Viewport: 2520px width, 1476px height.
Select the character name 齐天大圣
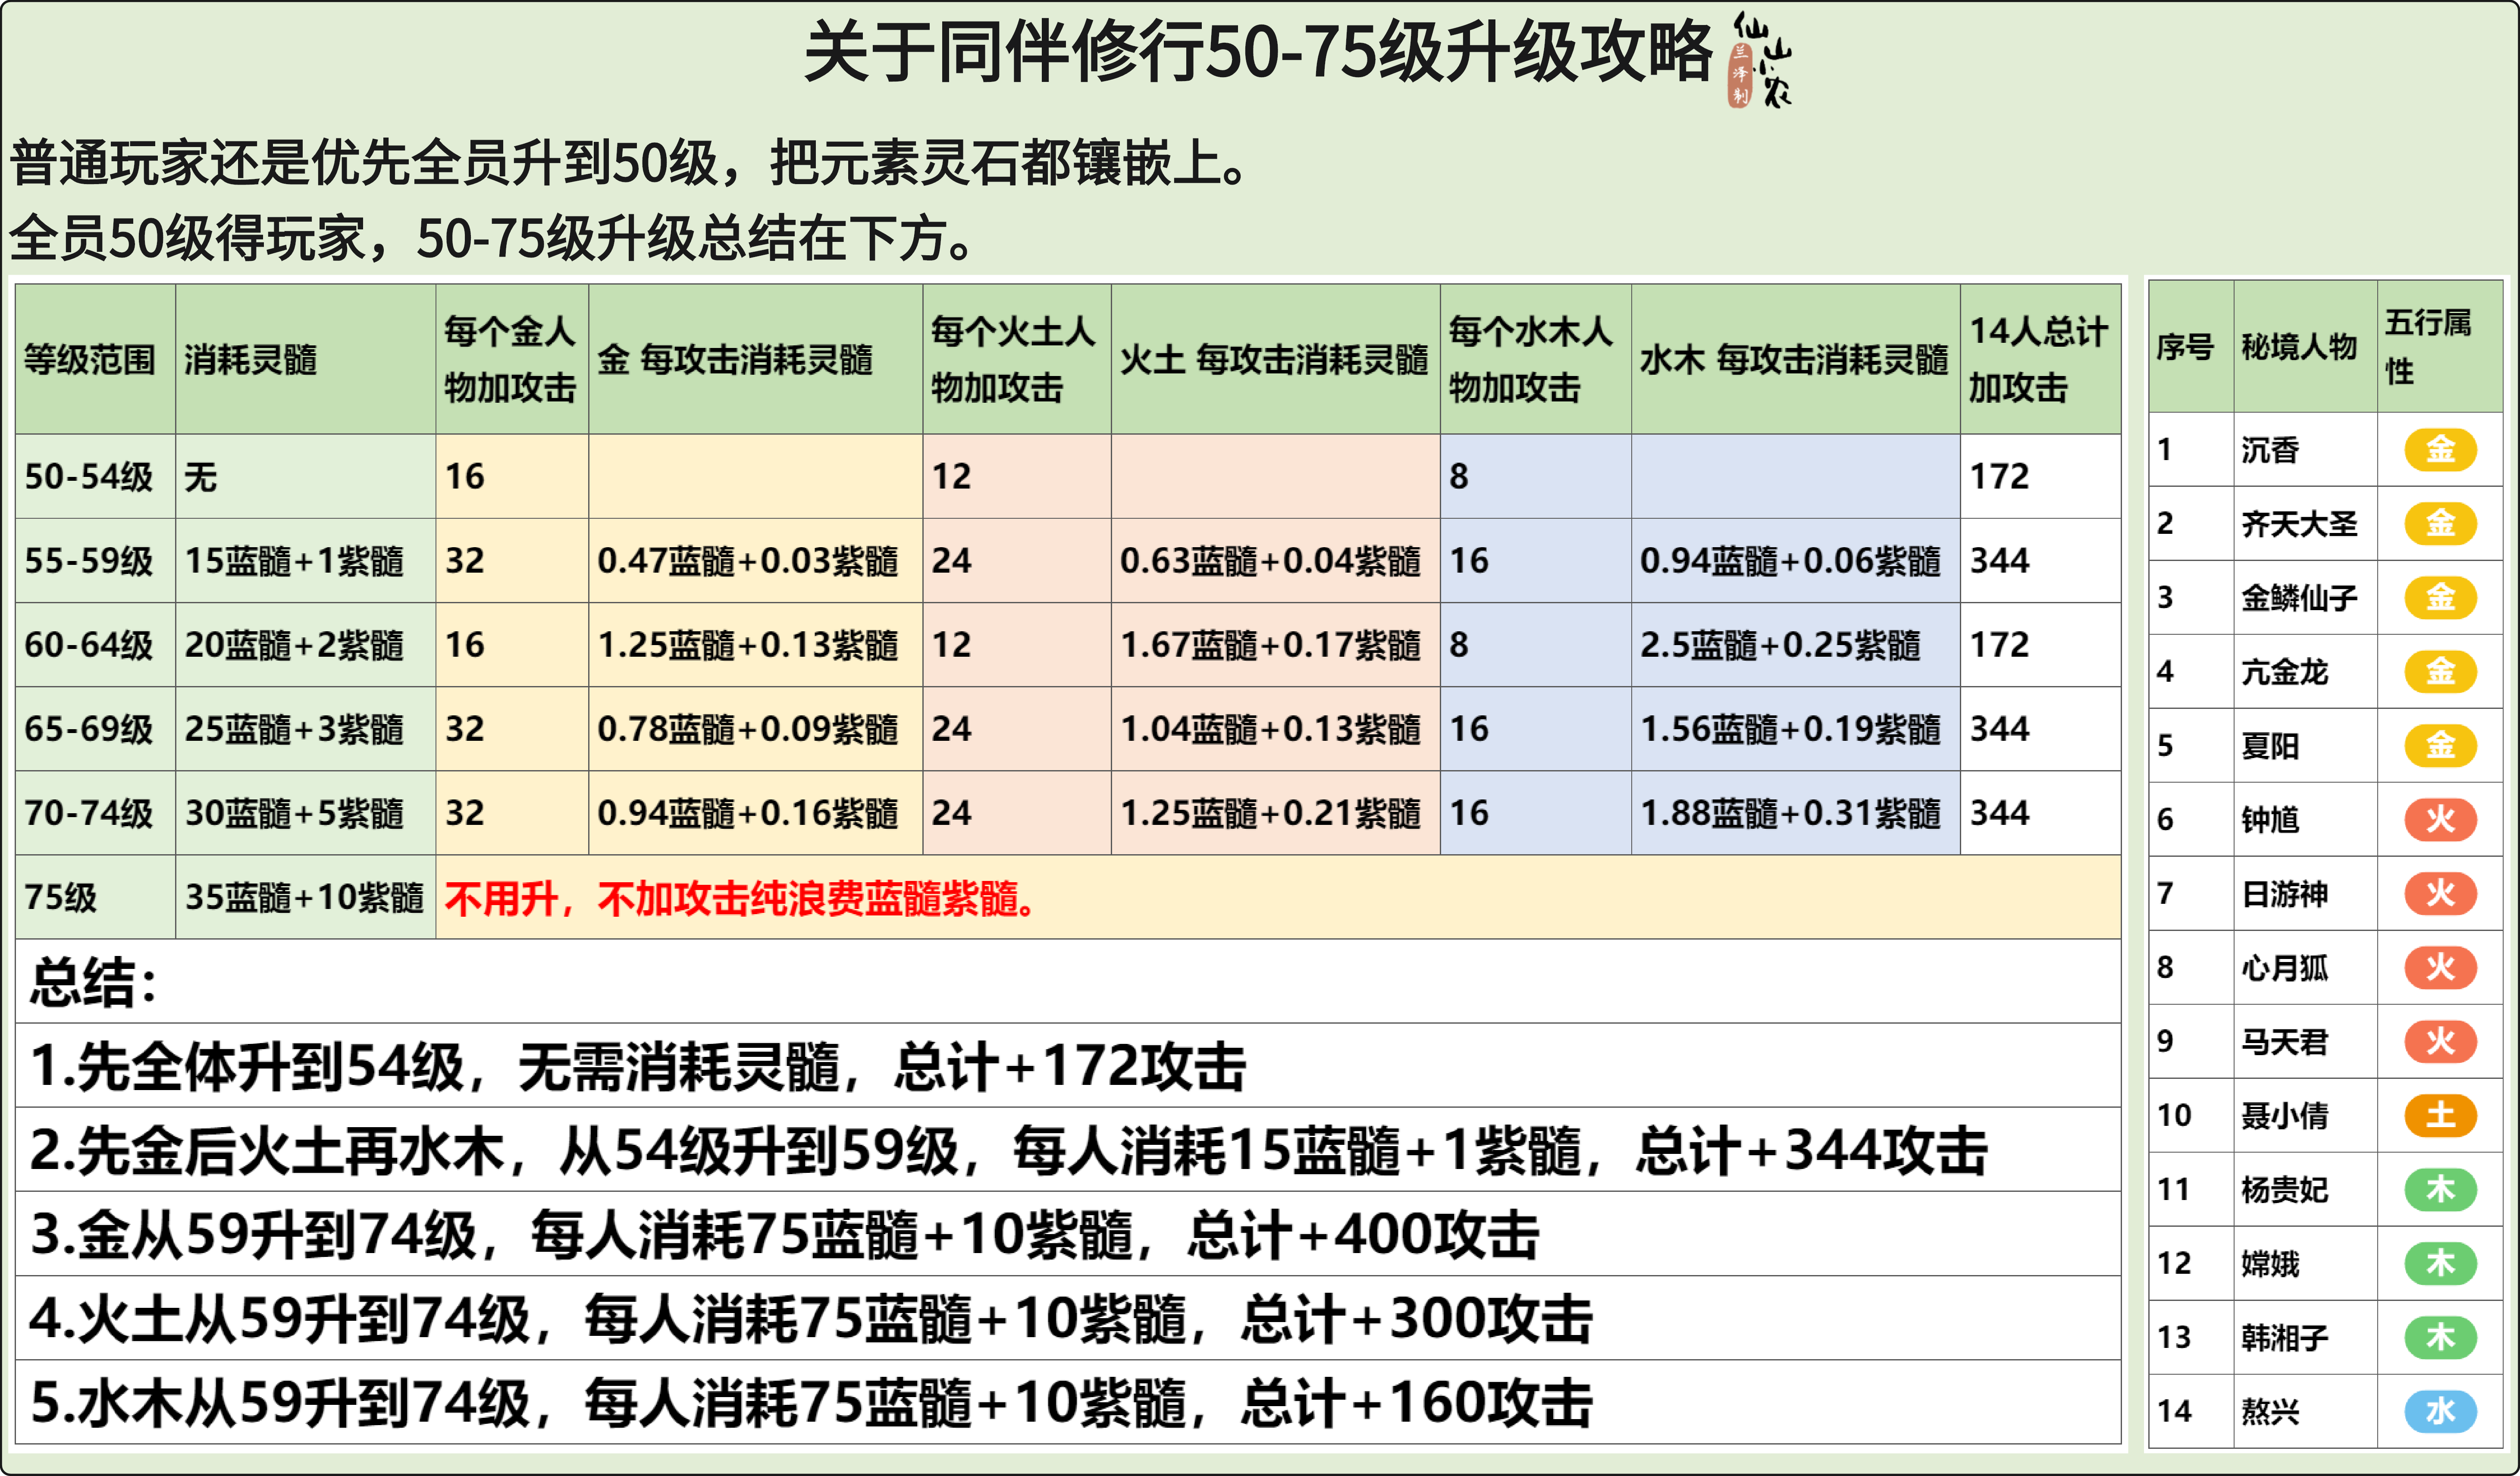point(2299,523)
